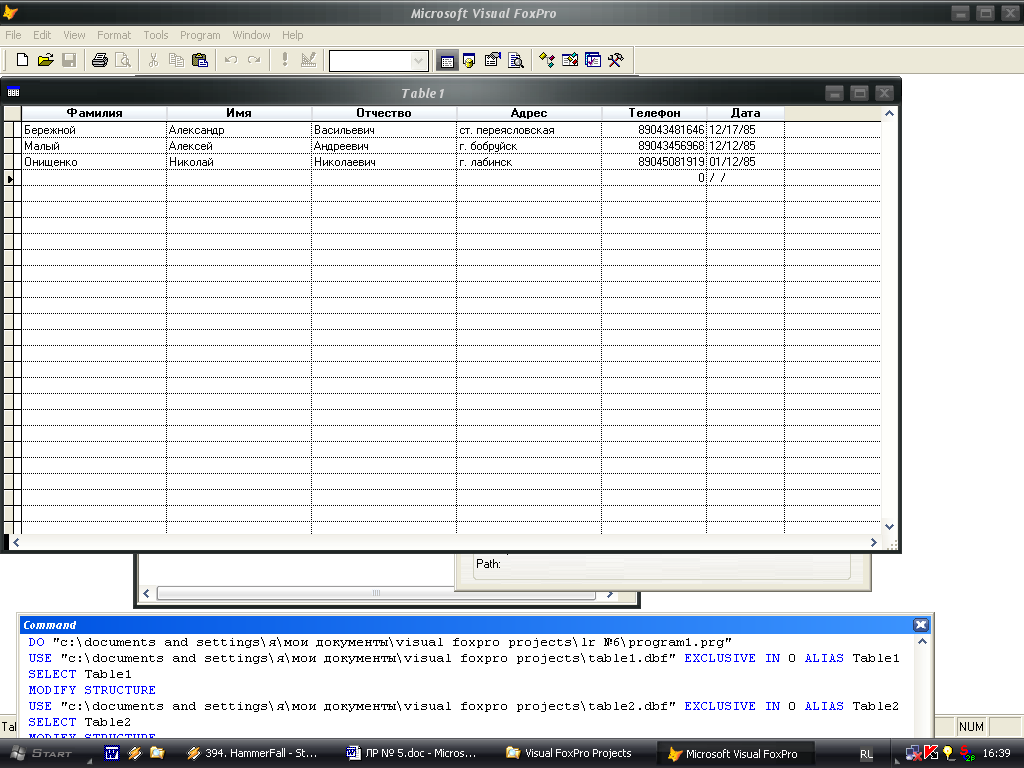
Task: Click the Paste clipboard icon
Action: click(x=200, y=60)
